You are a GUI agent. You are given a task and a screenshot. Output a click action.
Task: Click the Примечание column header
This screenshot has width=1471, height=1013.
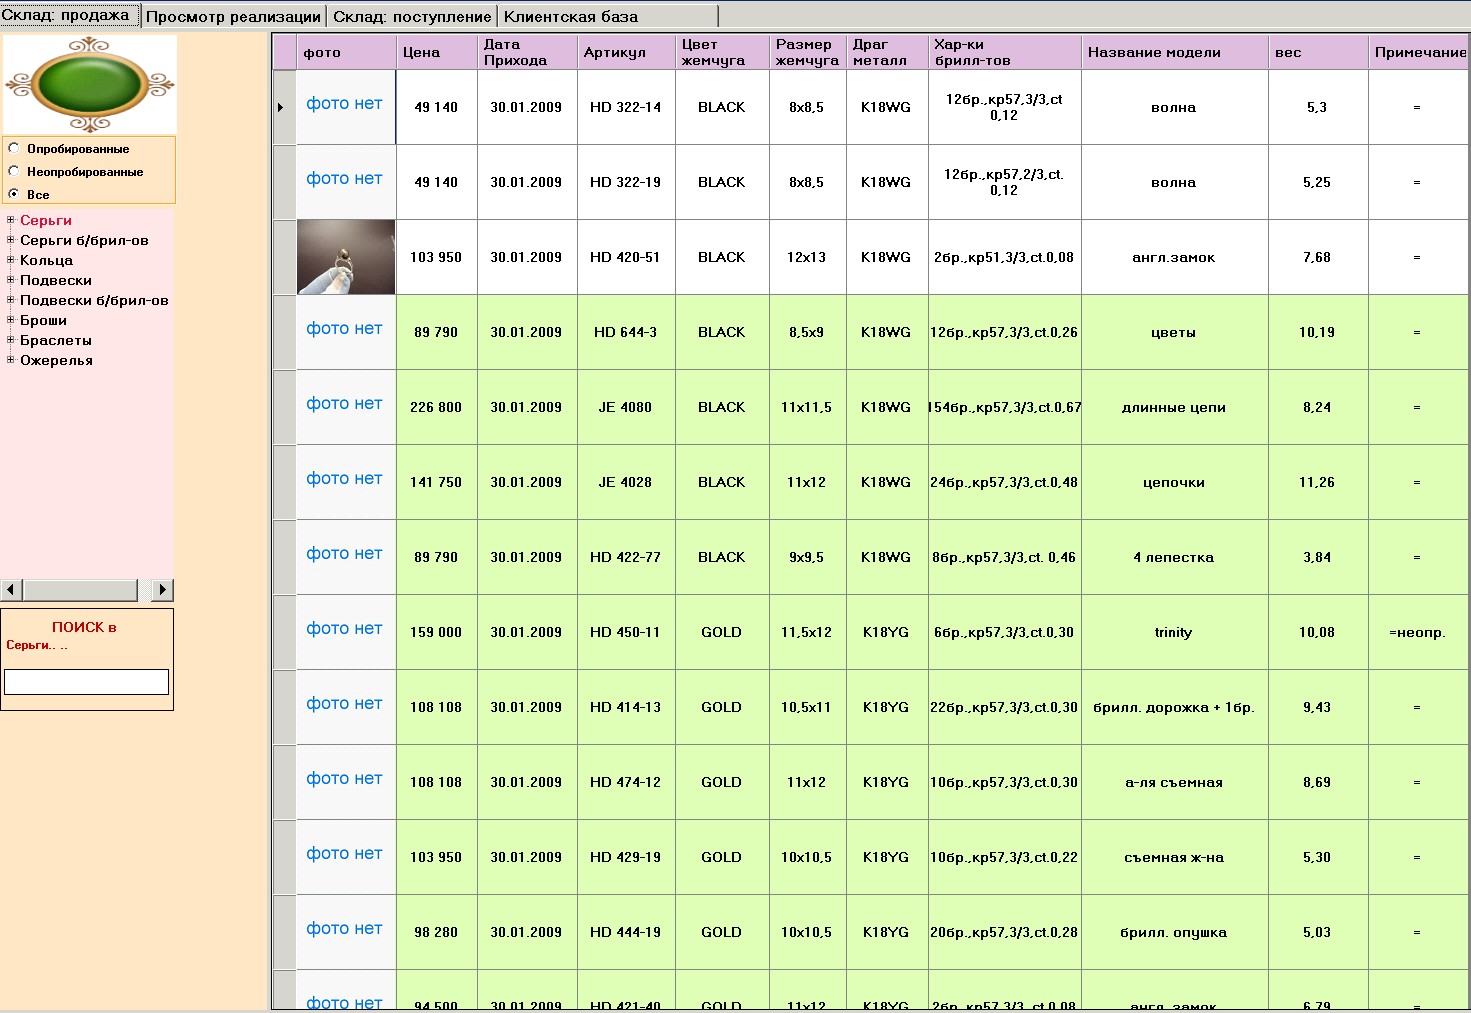point(1419,52)
